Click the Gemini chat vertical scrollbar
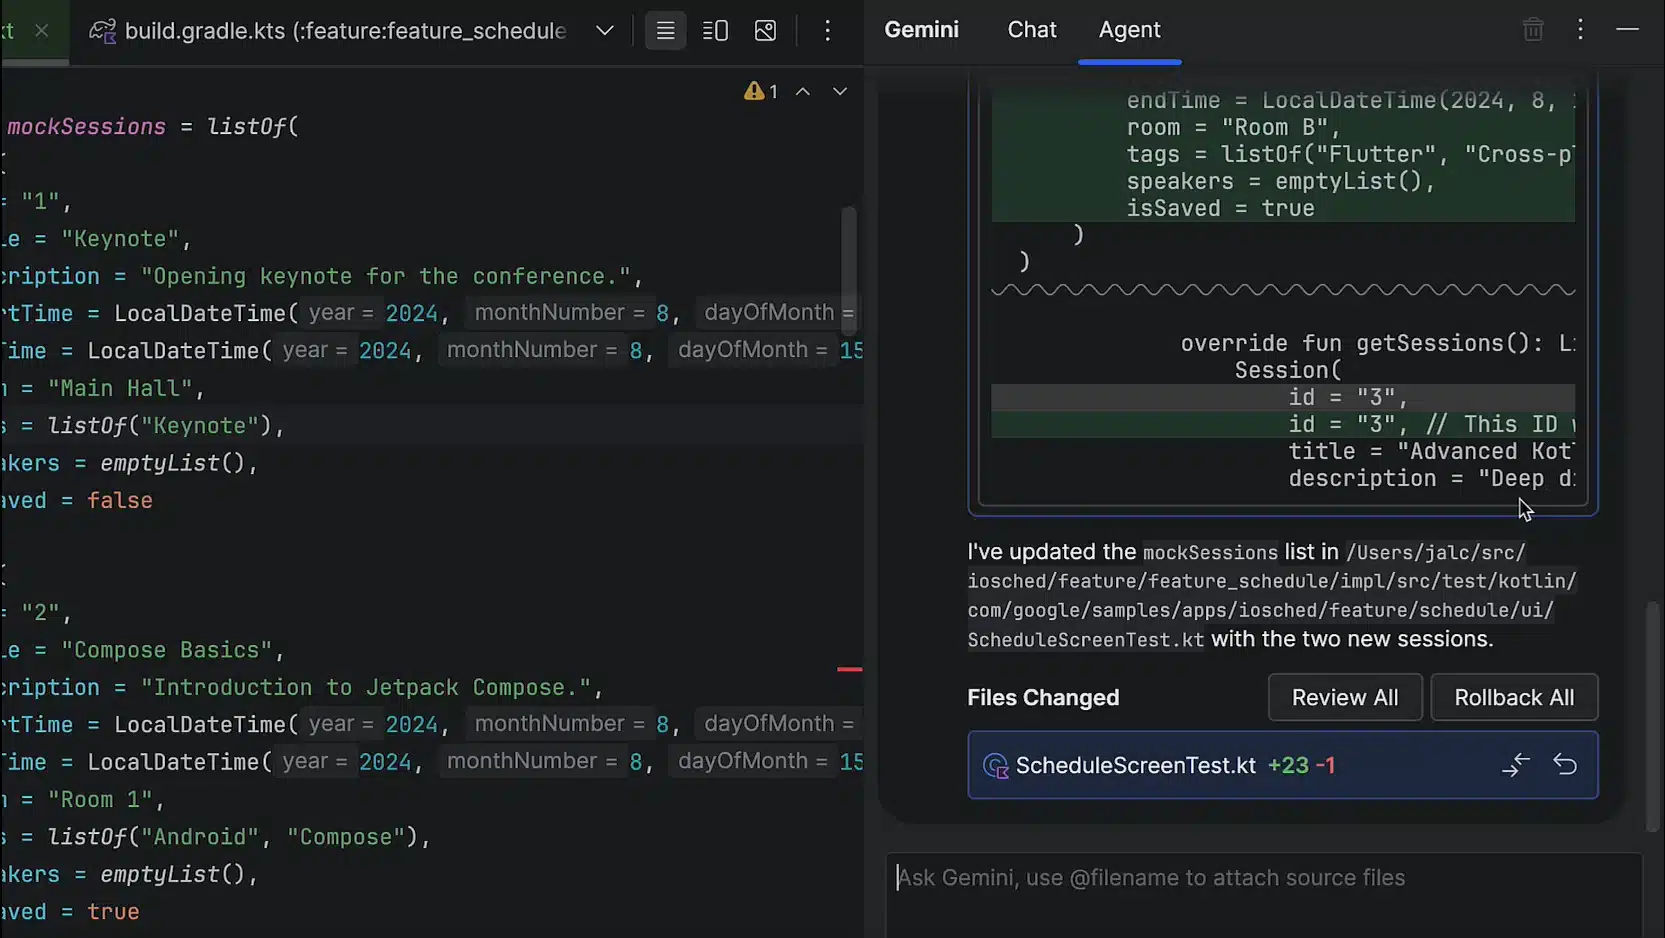This screenshot has width=1665, height=938. click(x=1652, y=715)
